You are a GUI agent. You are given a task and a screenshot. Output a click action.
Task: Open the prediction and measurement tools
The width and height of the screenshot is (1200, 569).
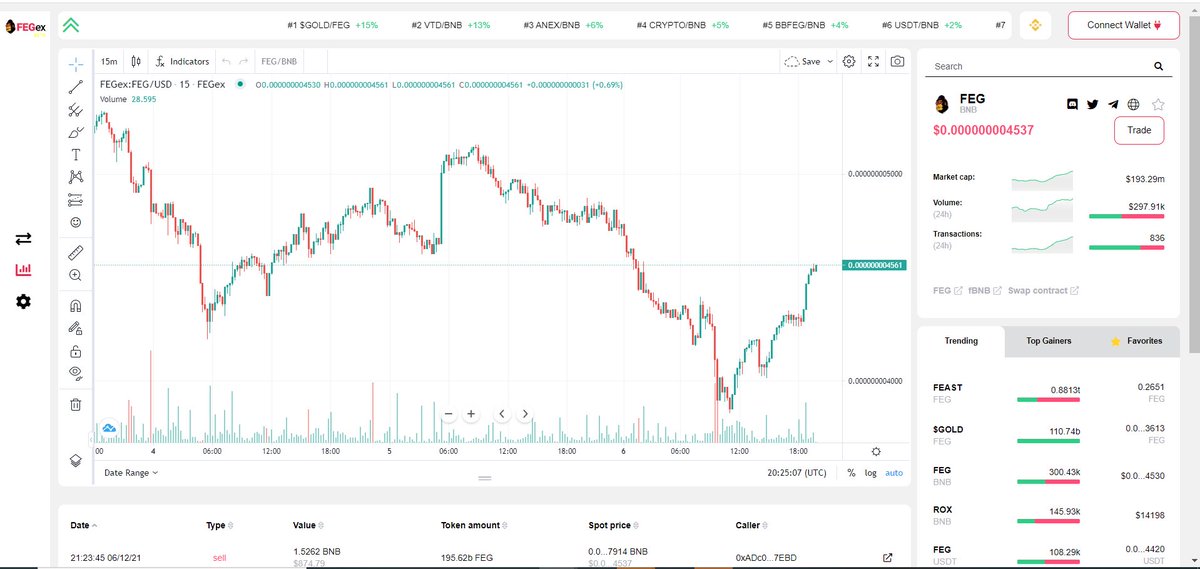click(75, 199)
